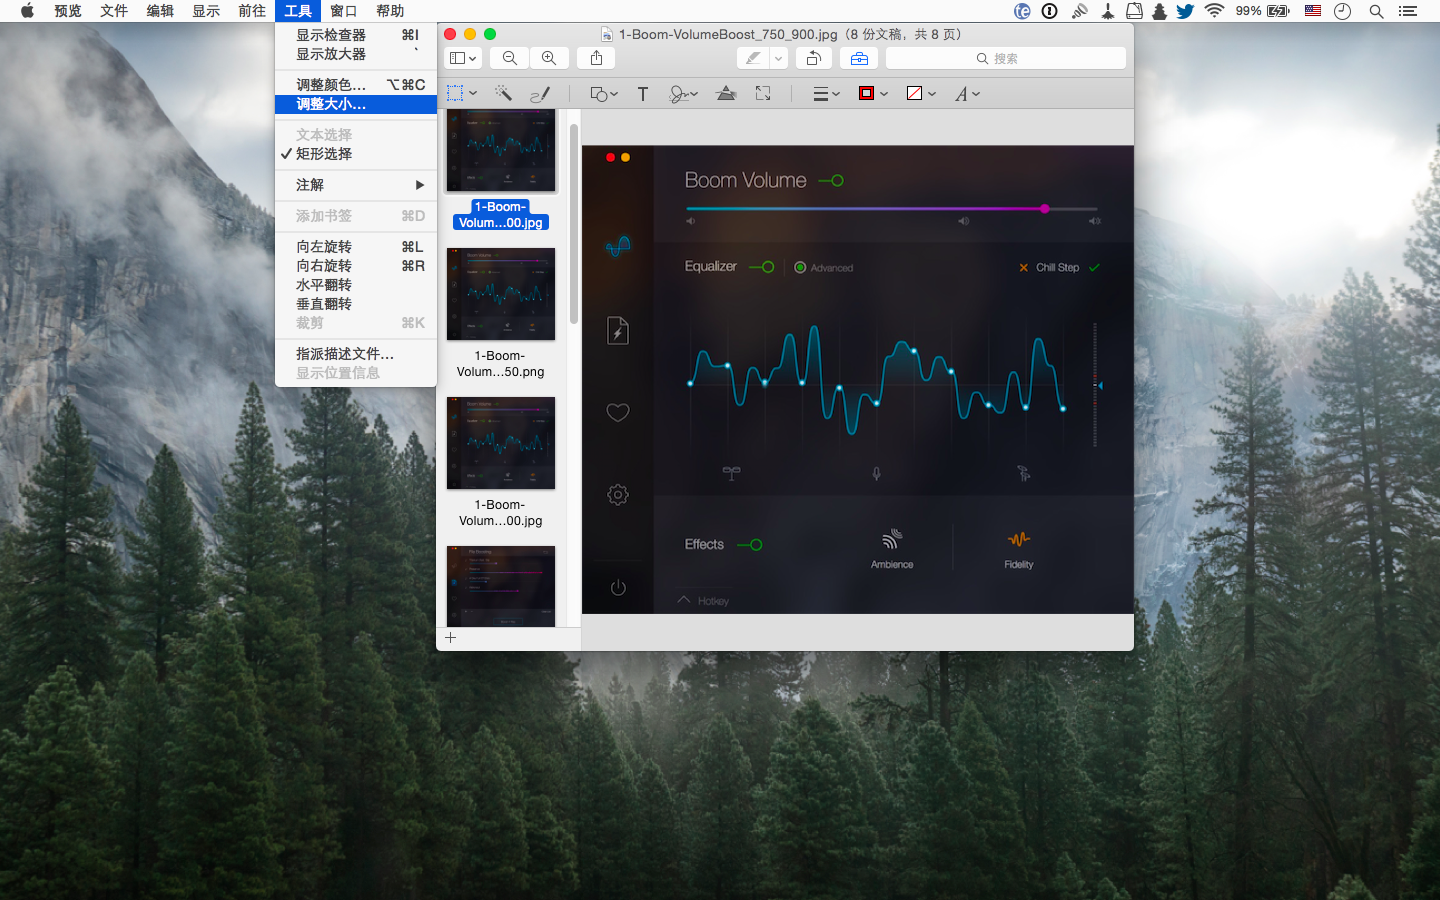The image size is (1440, 900).
Task: Open the border color dropdown
Action: pyautogui.click(x=873, y=93)
